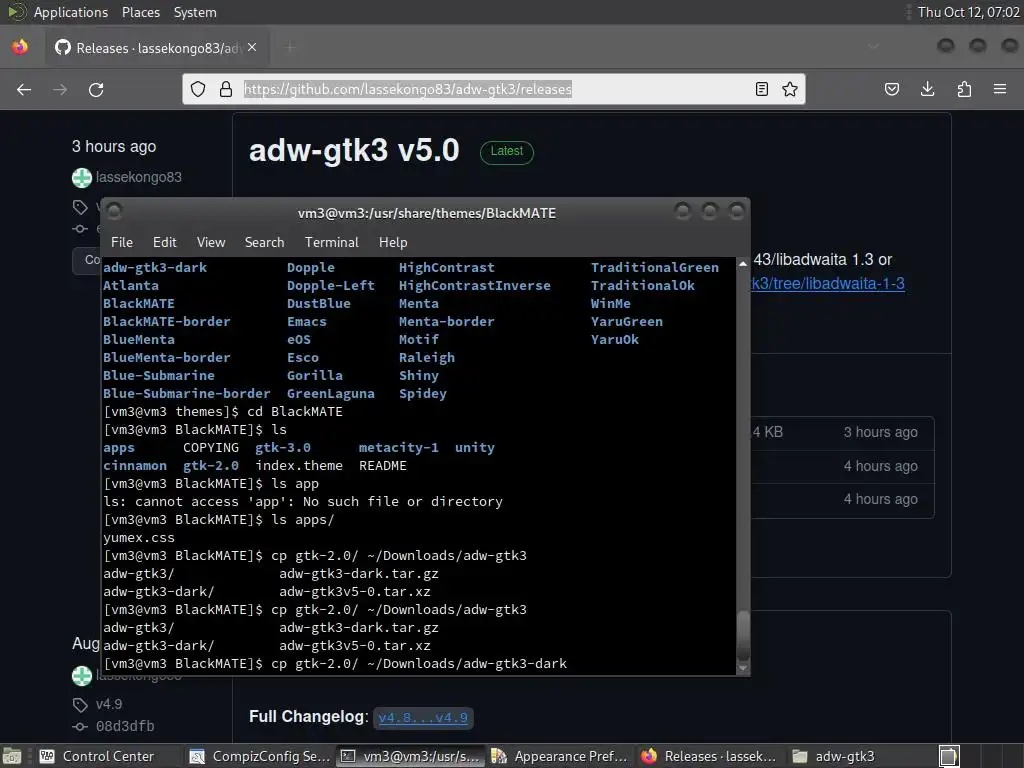
Task: Click the terminal scrollbar thumb
Action: point(743,635)
